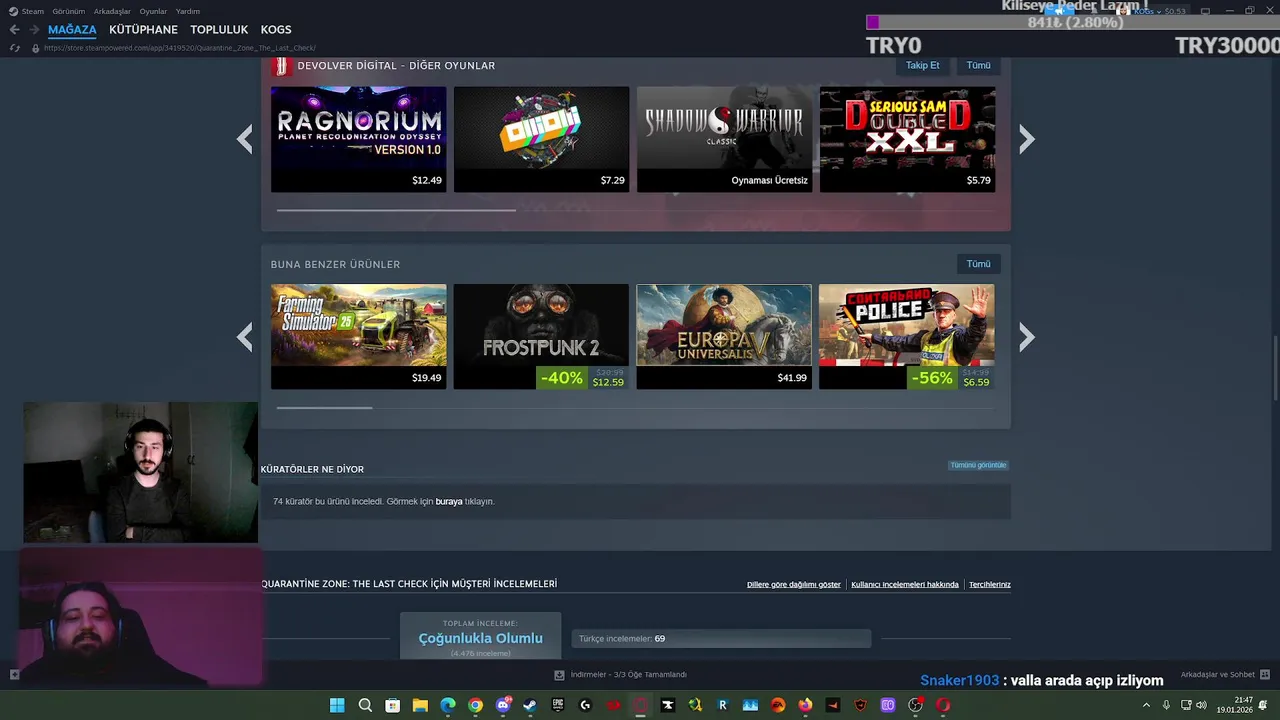The image size is (1280, 720).
Task: Open Rockstar Games Launcher from taskbar
Action: pyautogui.click(x=723, y=705)
